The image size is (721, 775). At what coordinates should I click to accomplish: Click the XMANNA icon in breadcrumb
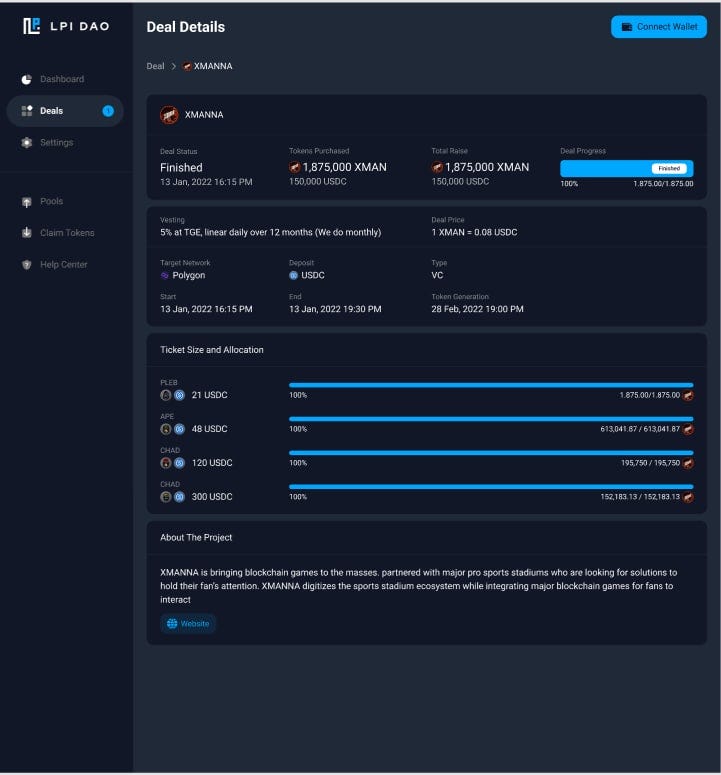(x=187, y=66)
